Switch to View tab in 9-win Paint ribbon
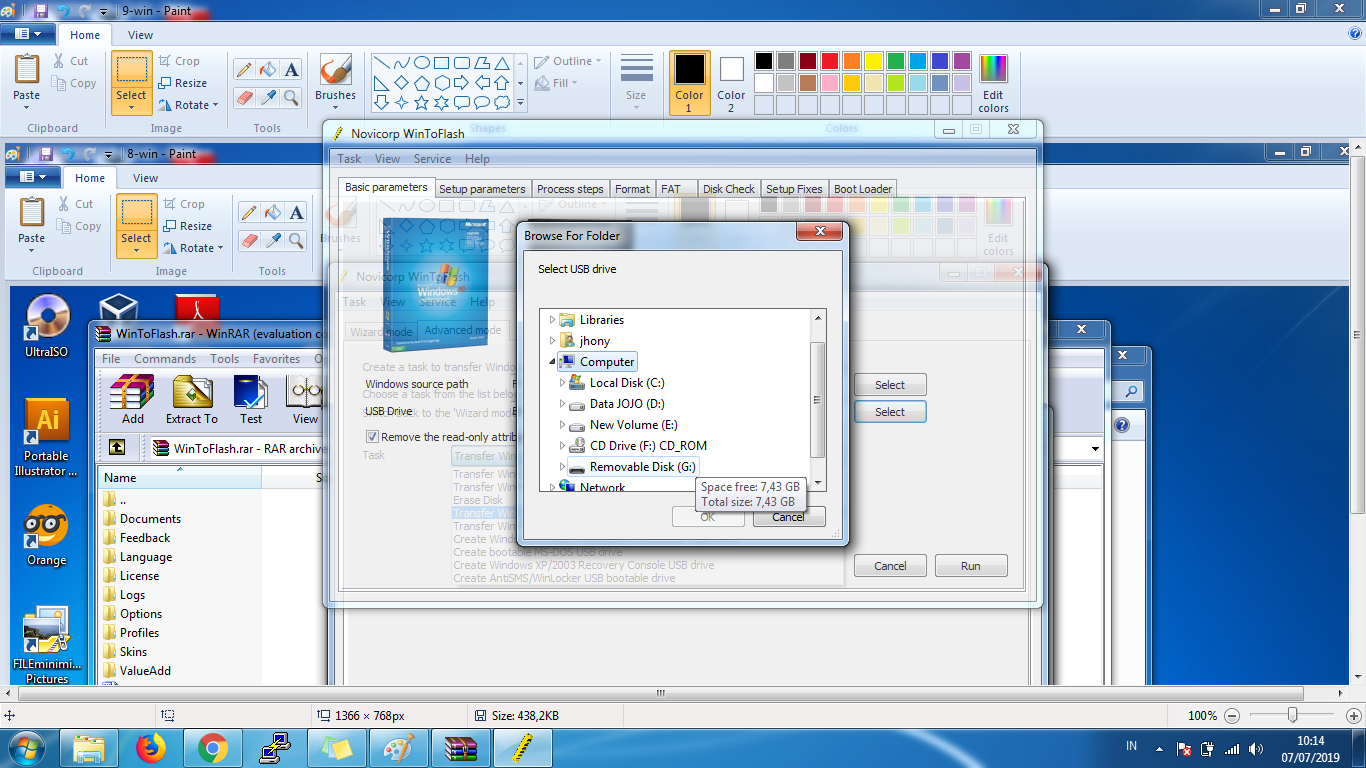Viewport: 1366px width, 768px height. pos(141,35)
